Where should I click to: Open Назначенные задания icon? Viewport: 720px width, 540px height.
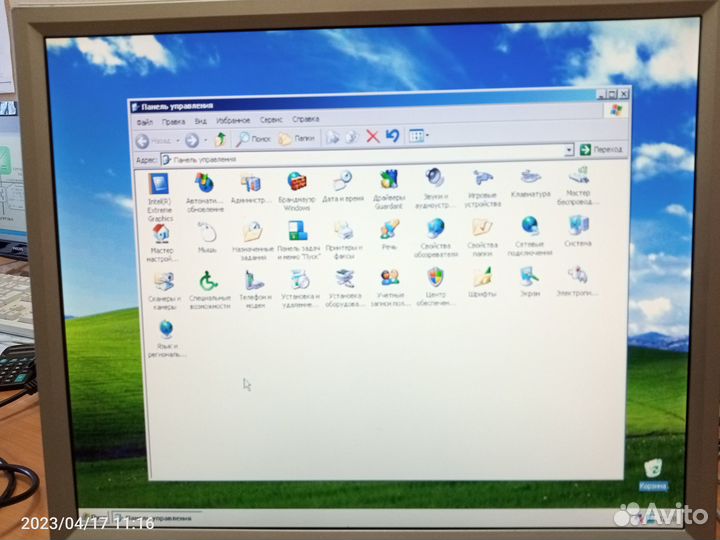tap(253, 241)
